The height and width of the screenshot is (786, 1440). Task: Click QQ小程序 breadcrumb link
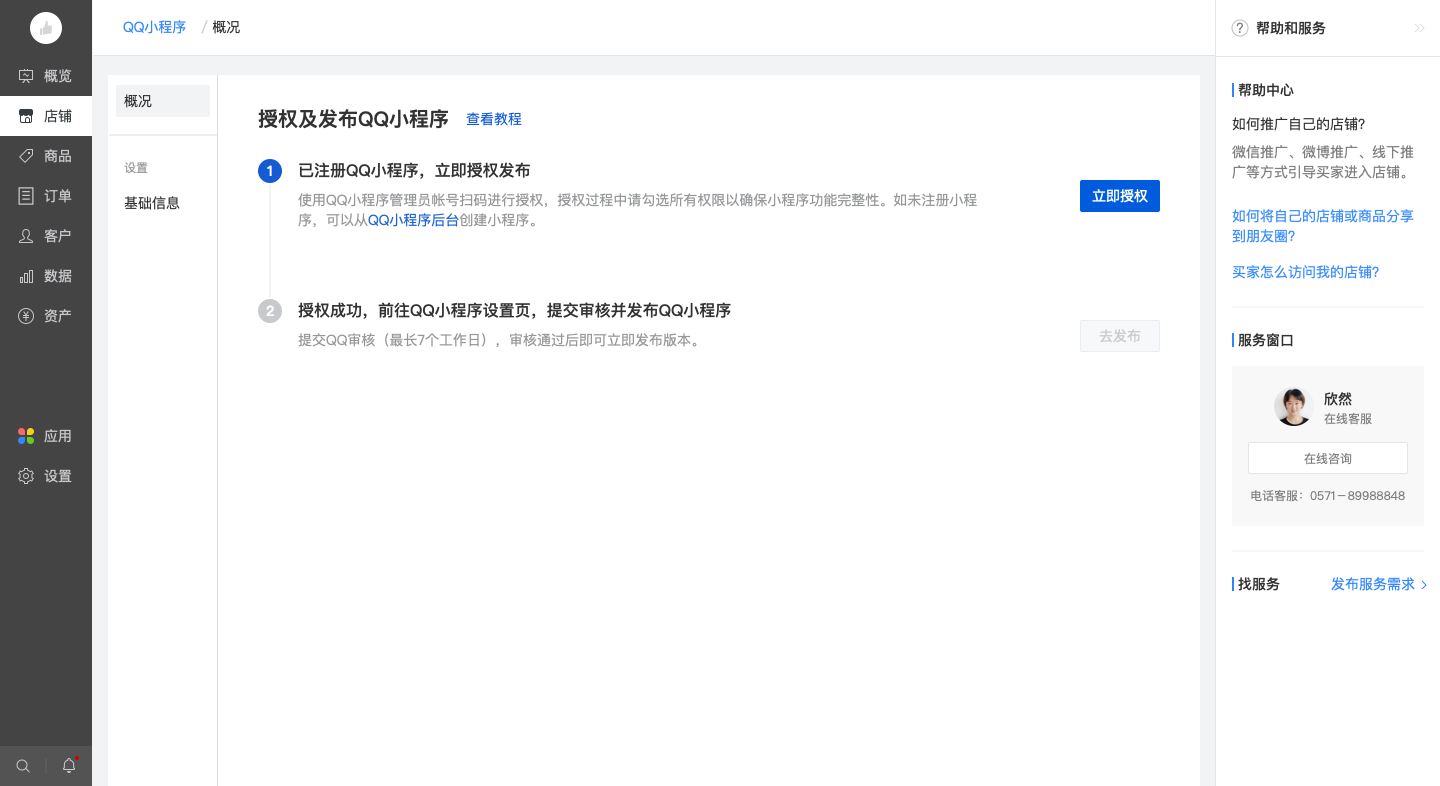click(154, 27)
